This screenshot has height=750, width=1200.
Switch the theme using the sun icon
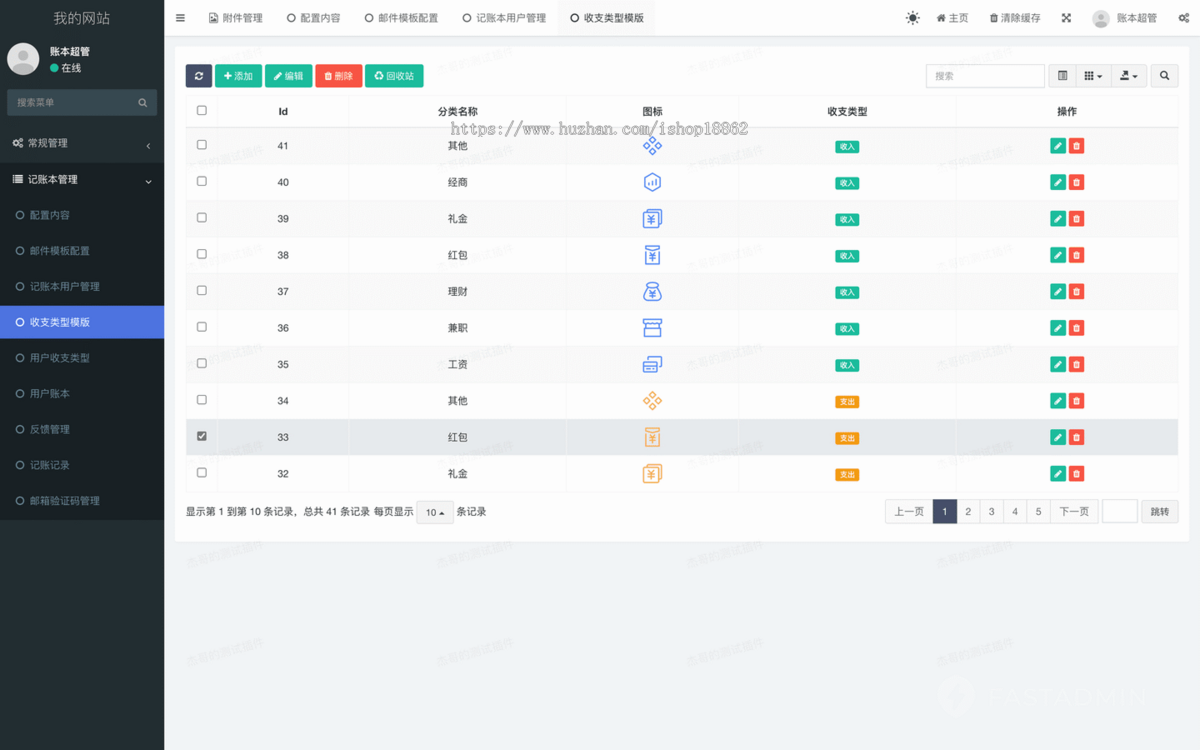912,18
